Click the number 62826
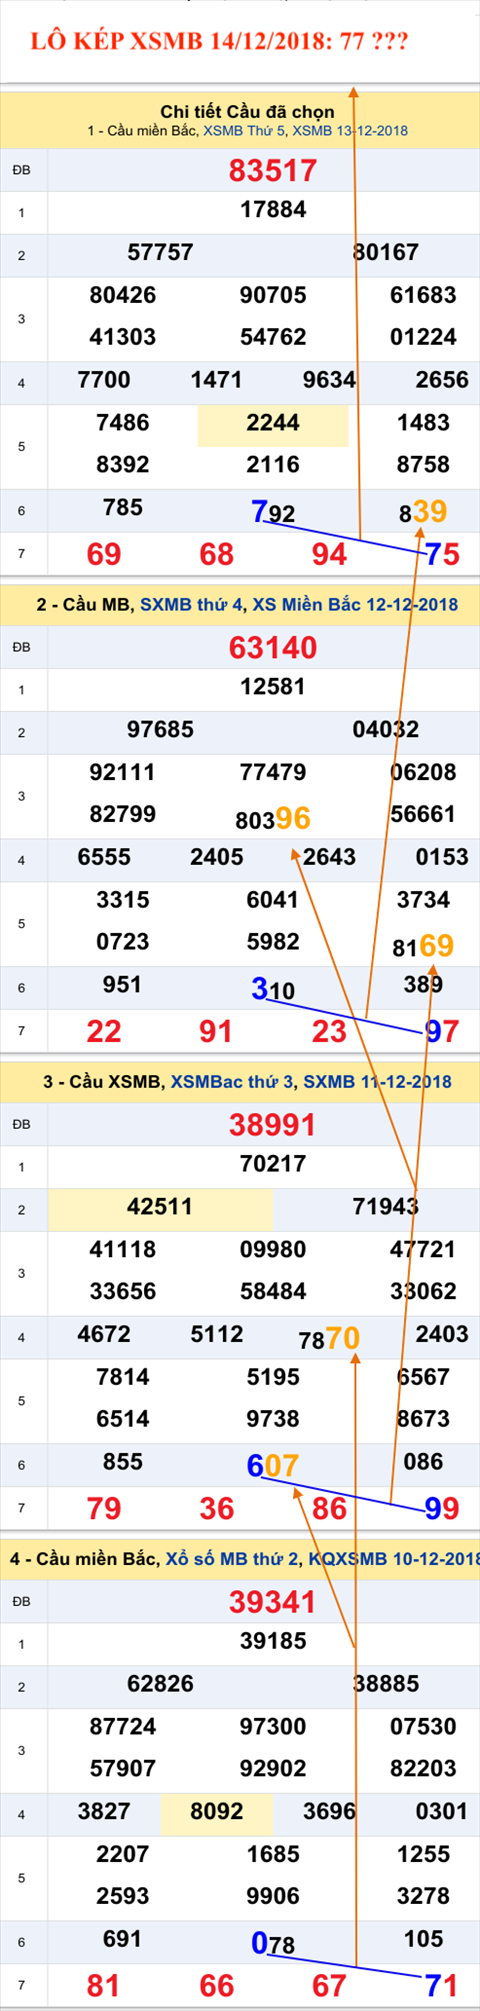Viewport: 480px width, 2011px height. pyautogui.click(x=160, y=1684)
